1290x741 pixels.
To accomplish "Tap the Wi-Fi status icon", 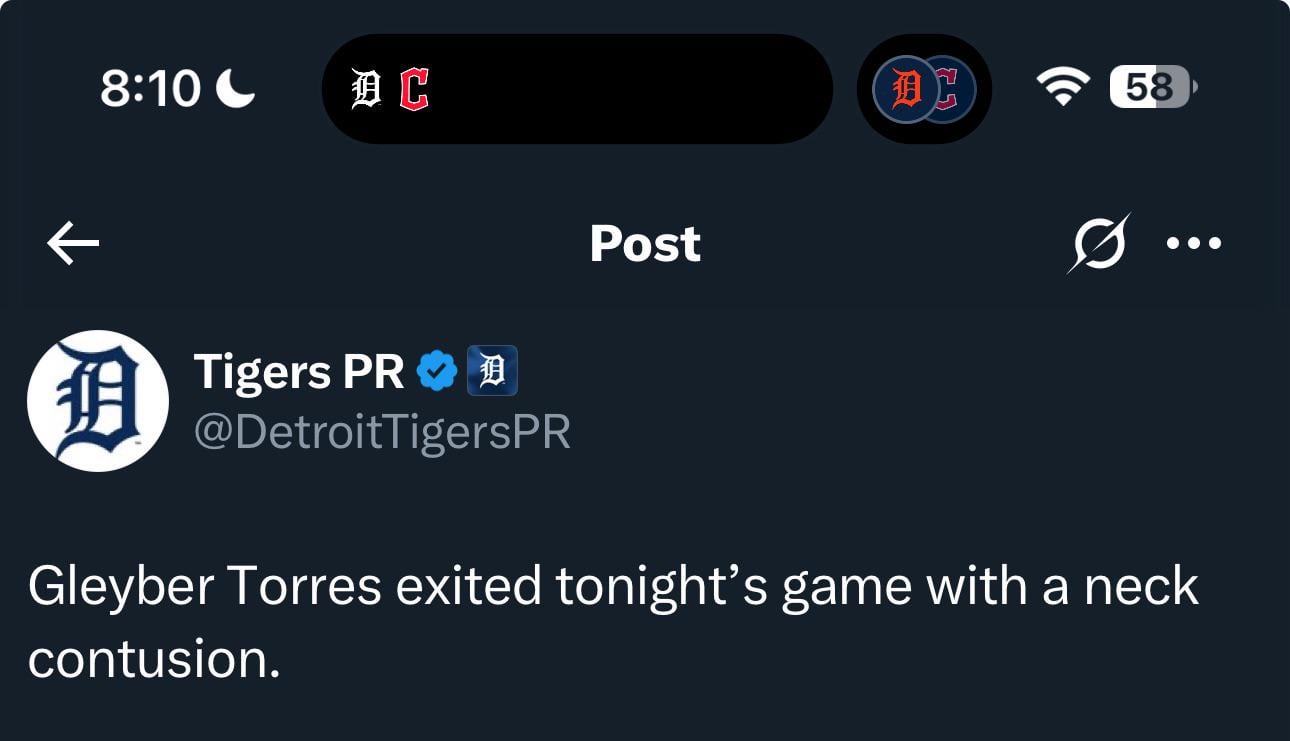I will (1066, 88).
